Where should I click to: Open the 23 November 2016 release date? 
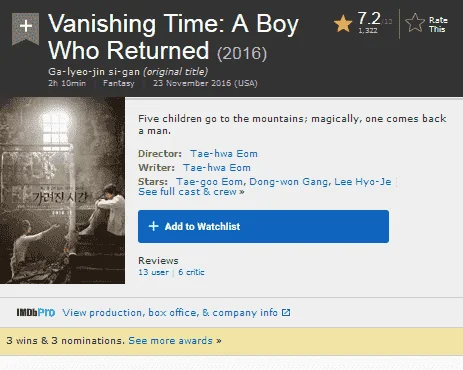(205, 83)
